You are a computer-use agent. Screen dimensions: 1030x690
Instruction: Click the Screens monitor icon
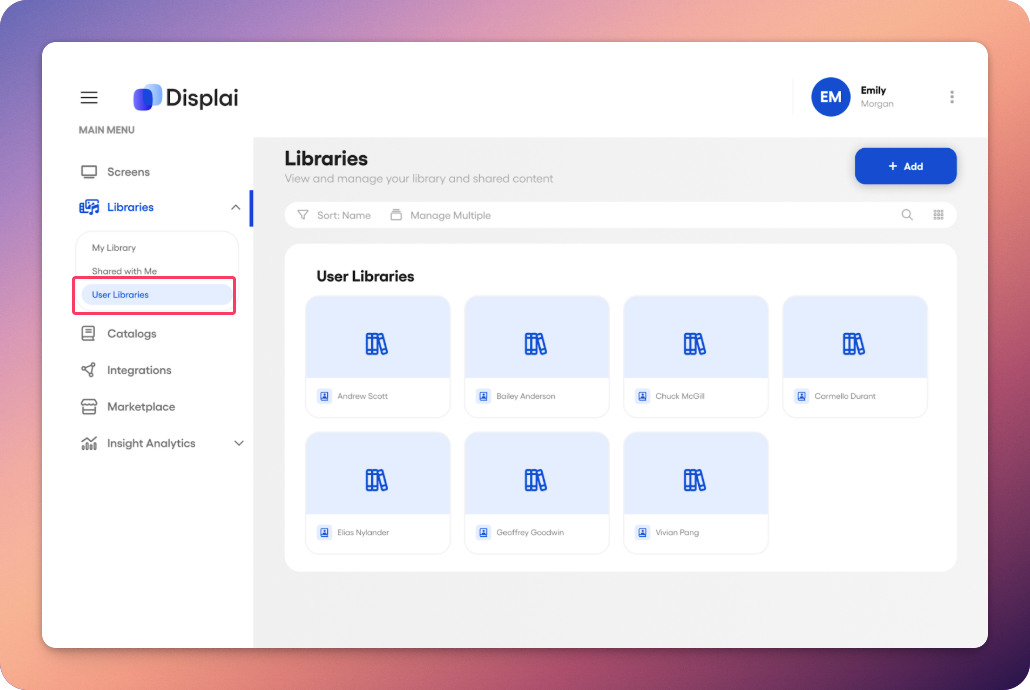[x=89, y=172]
